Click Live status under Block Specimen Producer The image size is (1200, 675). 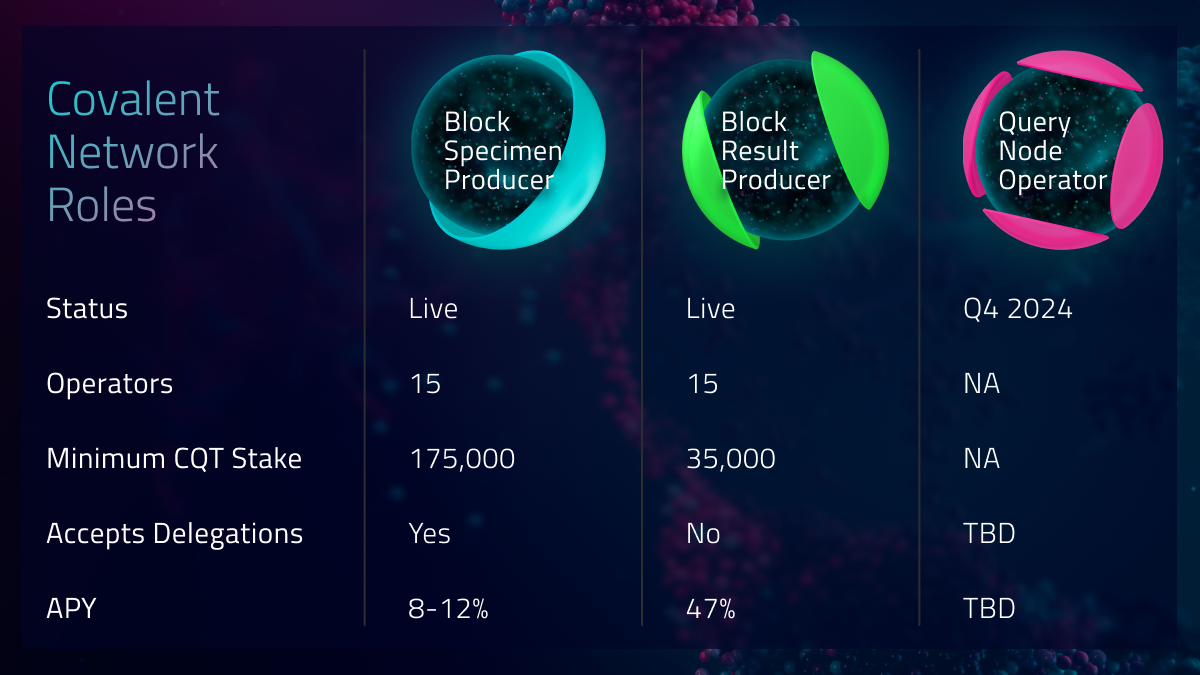[x=433, y=309]
